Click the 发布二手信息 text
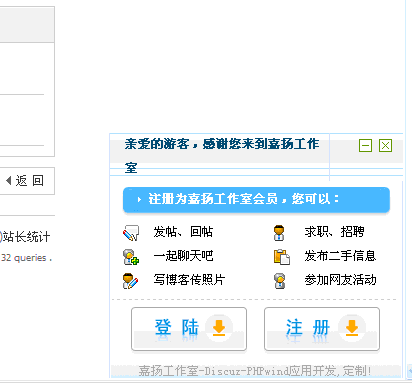 coord(340,256)
